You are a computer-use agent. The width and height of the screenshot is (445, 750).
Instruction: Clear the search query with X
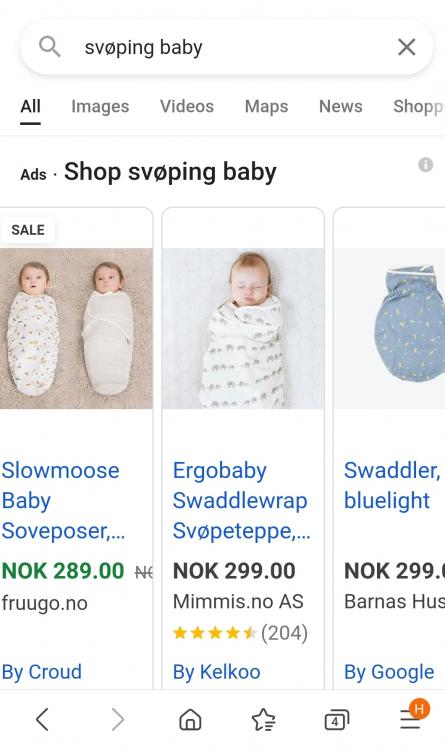pyautogui.click(x=406, y=47)
